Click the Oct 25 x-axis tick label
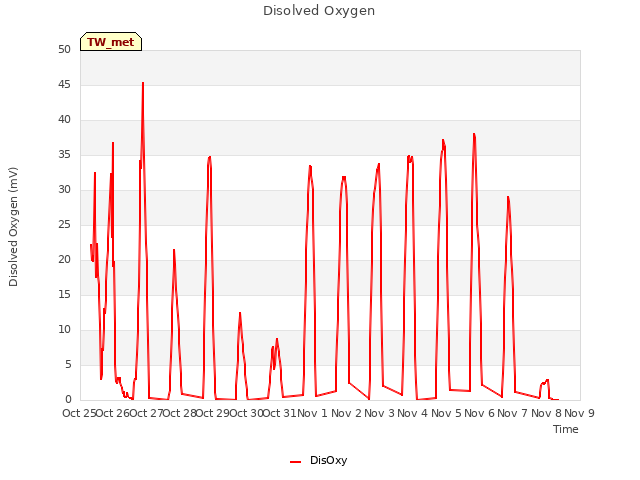 79,413
